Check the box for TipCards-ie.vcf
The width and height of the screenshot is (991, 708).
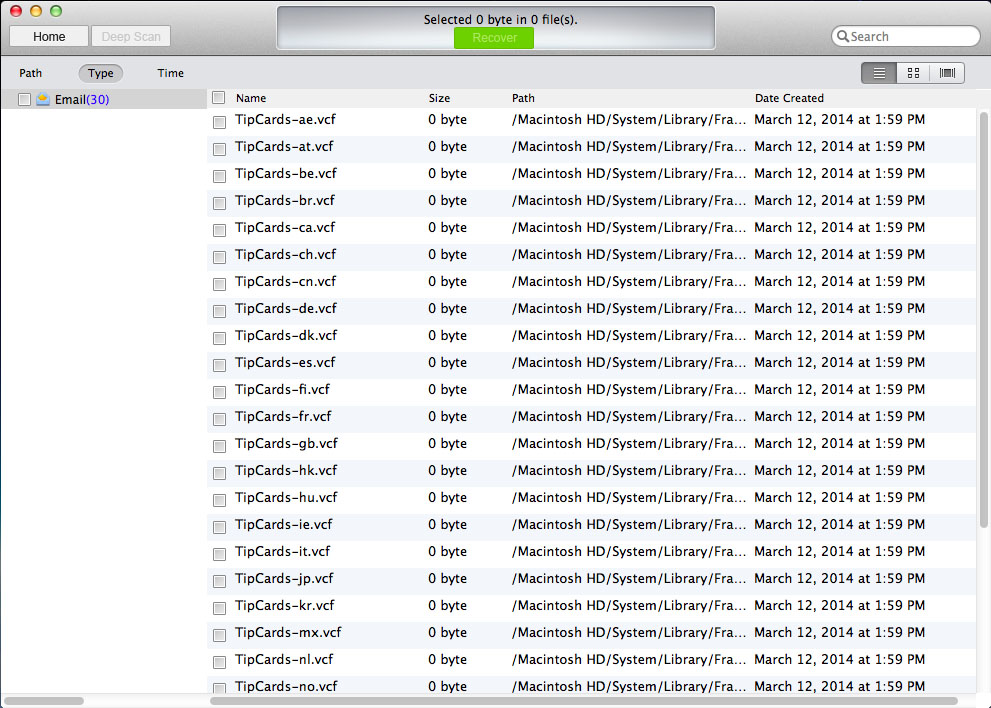[x=219, y=527]
